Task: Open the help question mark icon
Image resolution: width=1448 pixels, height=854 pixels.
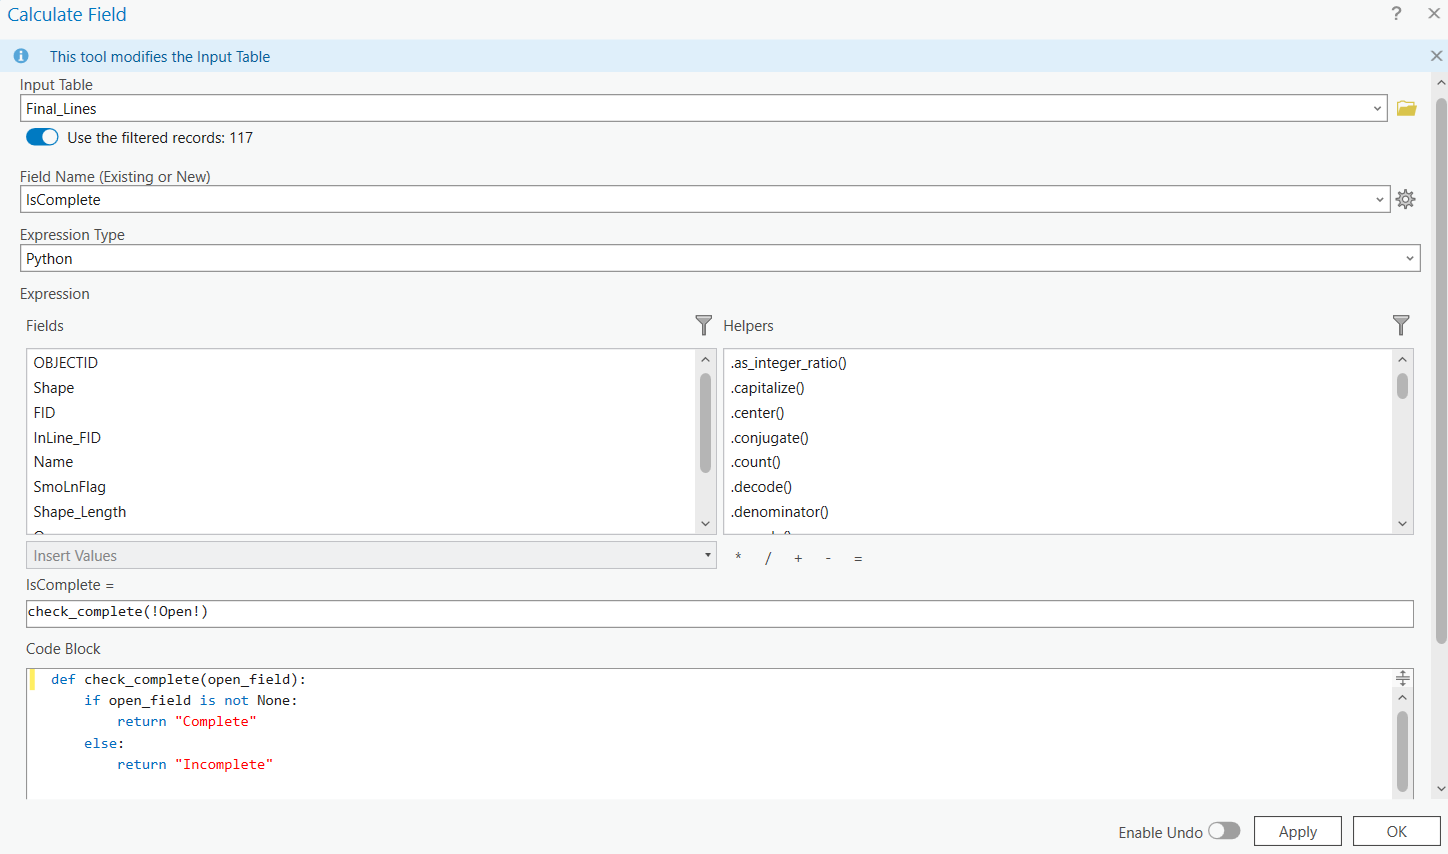Action: pyautogui.click(x=1396, y=13)
